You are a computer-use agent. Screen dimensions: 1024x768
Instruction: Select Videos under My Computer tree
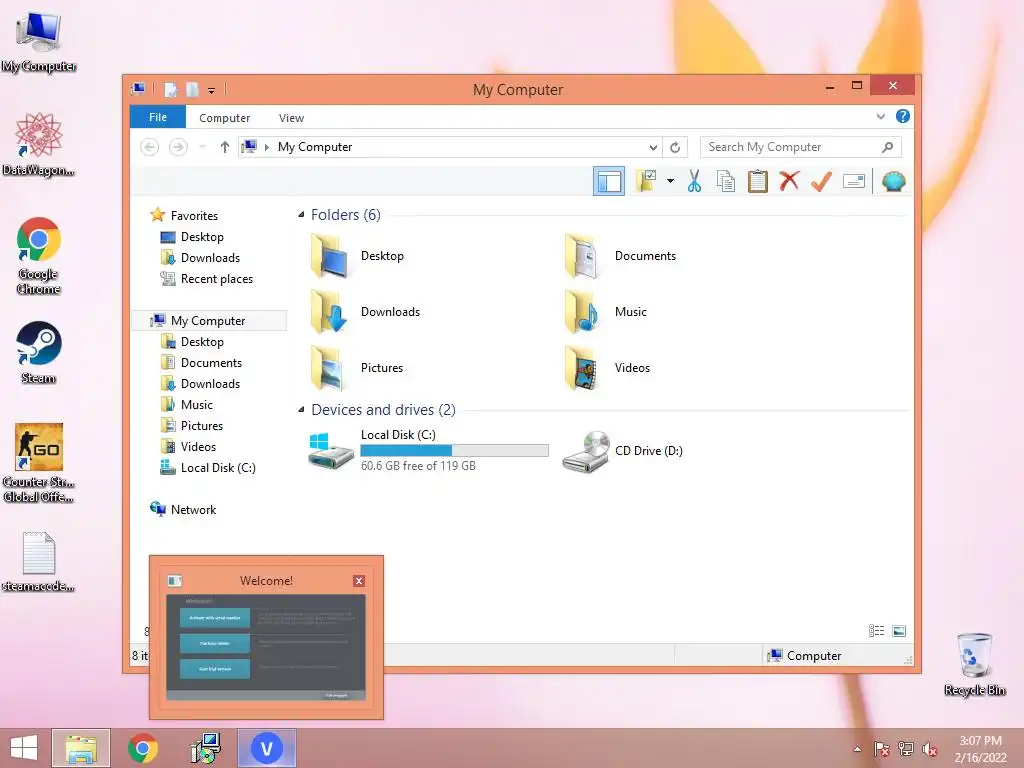[198, 447]
